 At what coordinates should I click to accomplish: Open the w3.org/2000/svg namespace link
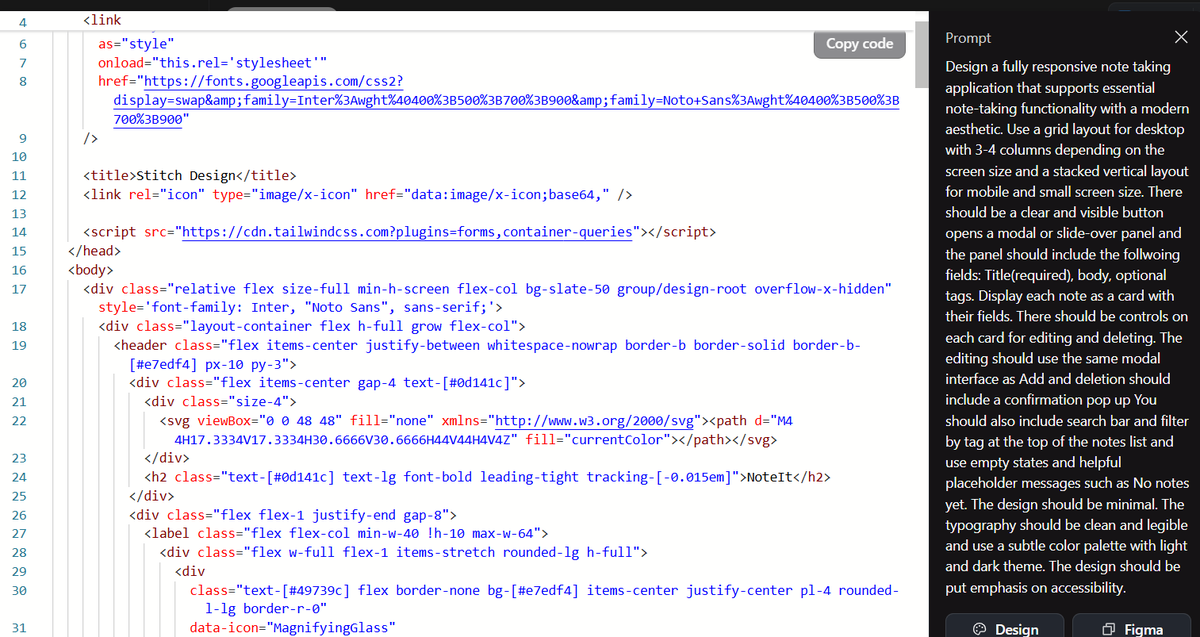tap(594, 420)
